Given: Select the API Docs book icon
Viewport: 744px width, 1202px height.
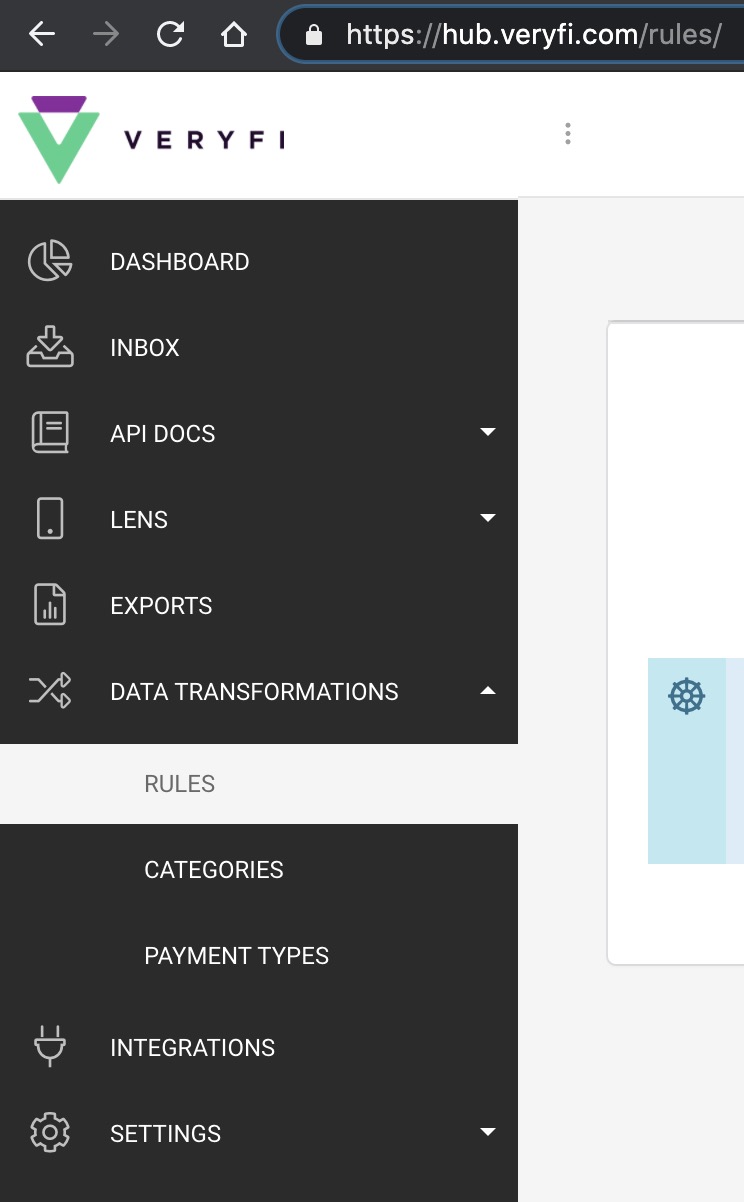Looking at the screenshot, I should point(49,432).
